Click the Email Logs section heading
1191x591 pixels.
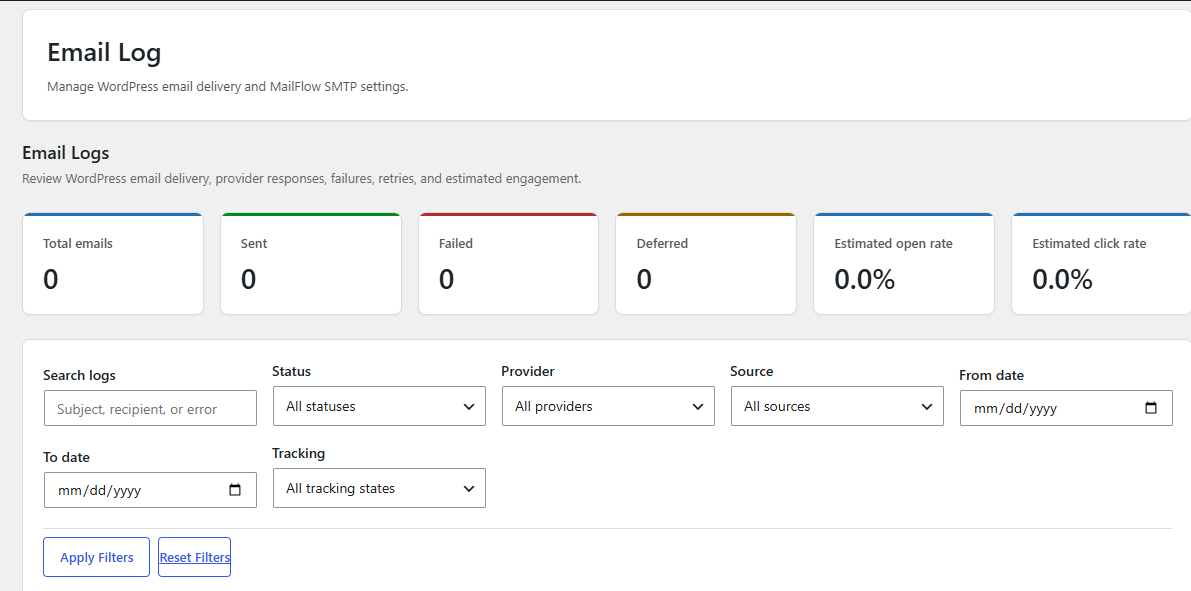coord(66,153)
